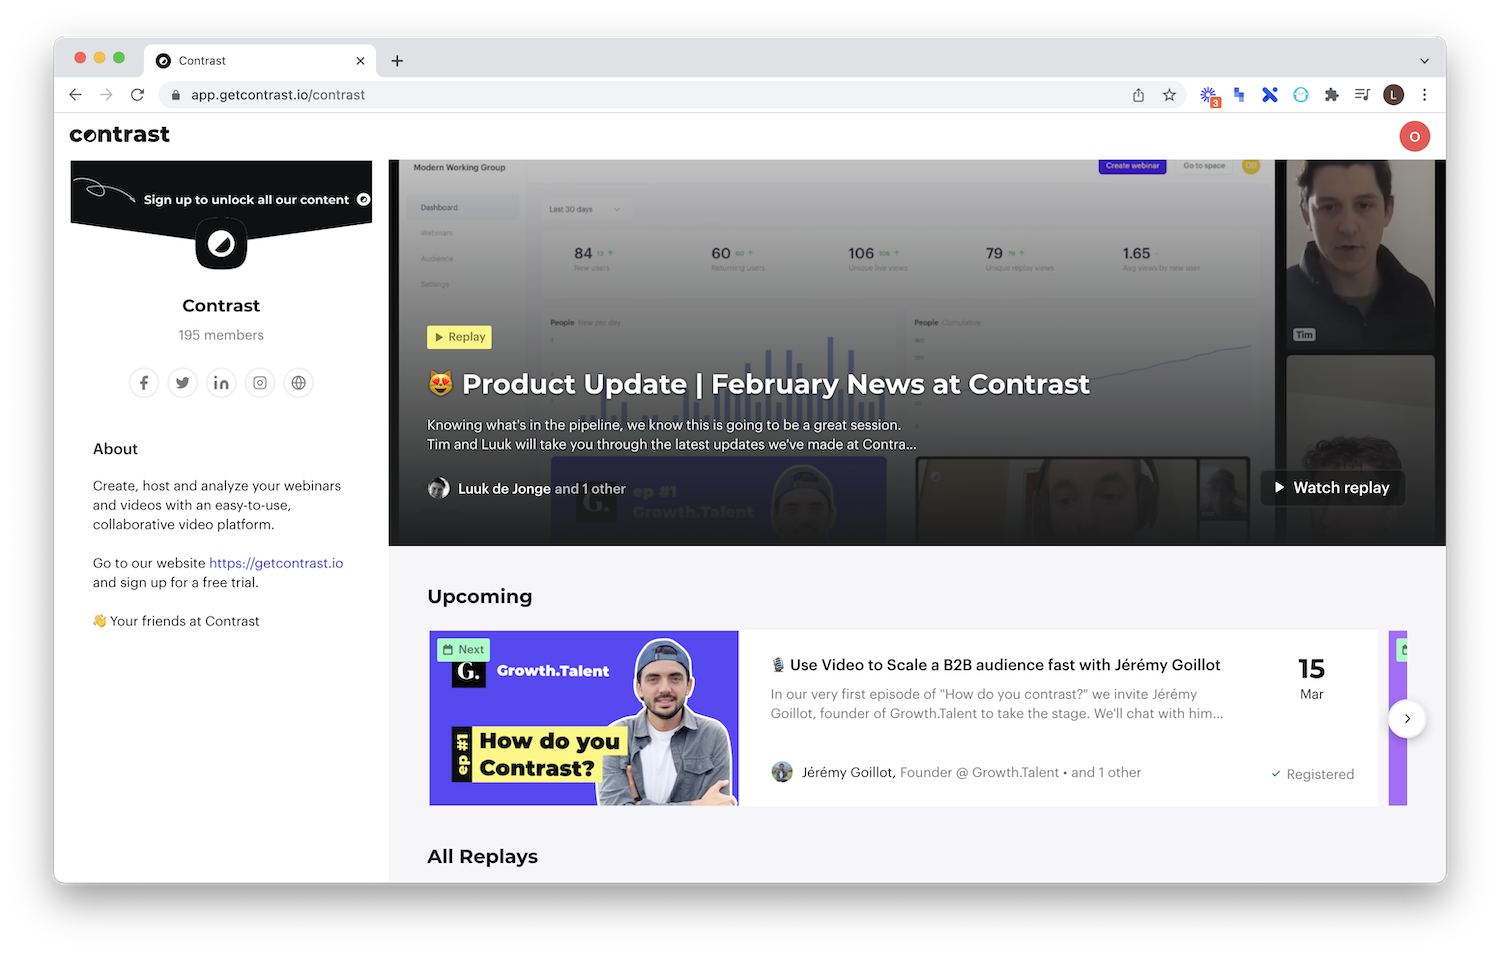Go back with browser back arrow

(x=76, y=95)
